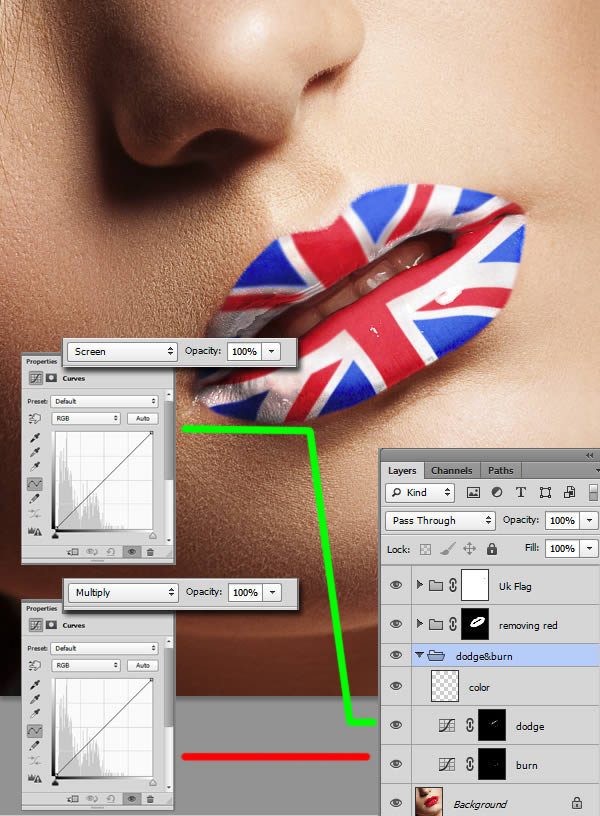Image resolution: width=600 pixels, height=816 pixels.
Task: Click the masks icon in the upper Properties panel
Action: [52, 378]
